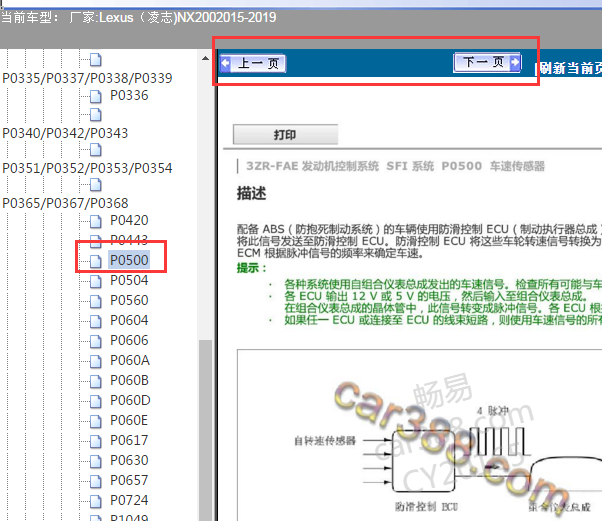The image size is (602, 521).
Task: Click document icon beside P0617
Action: (x=96, y=441)
